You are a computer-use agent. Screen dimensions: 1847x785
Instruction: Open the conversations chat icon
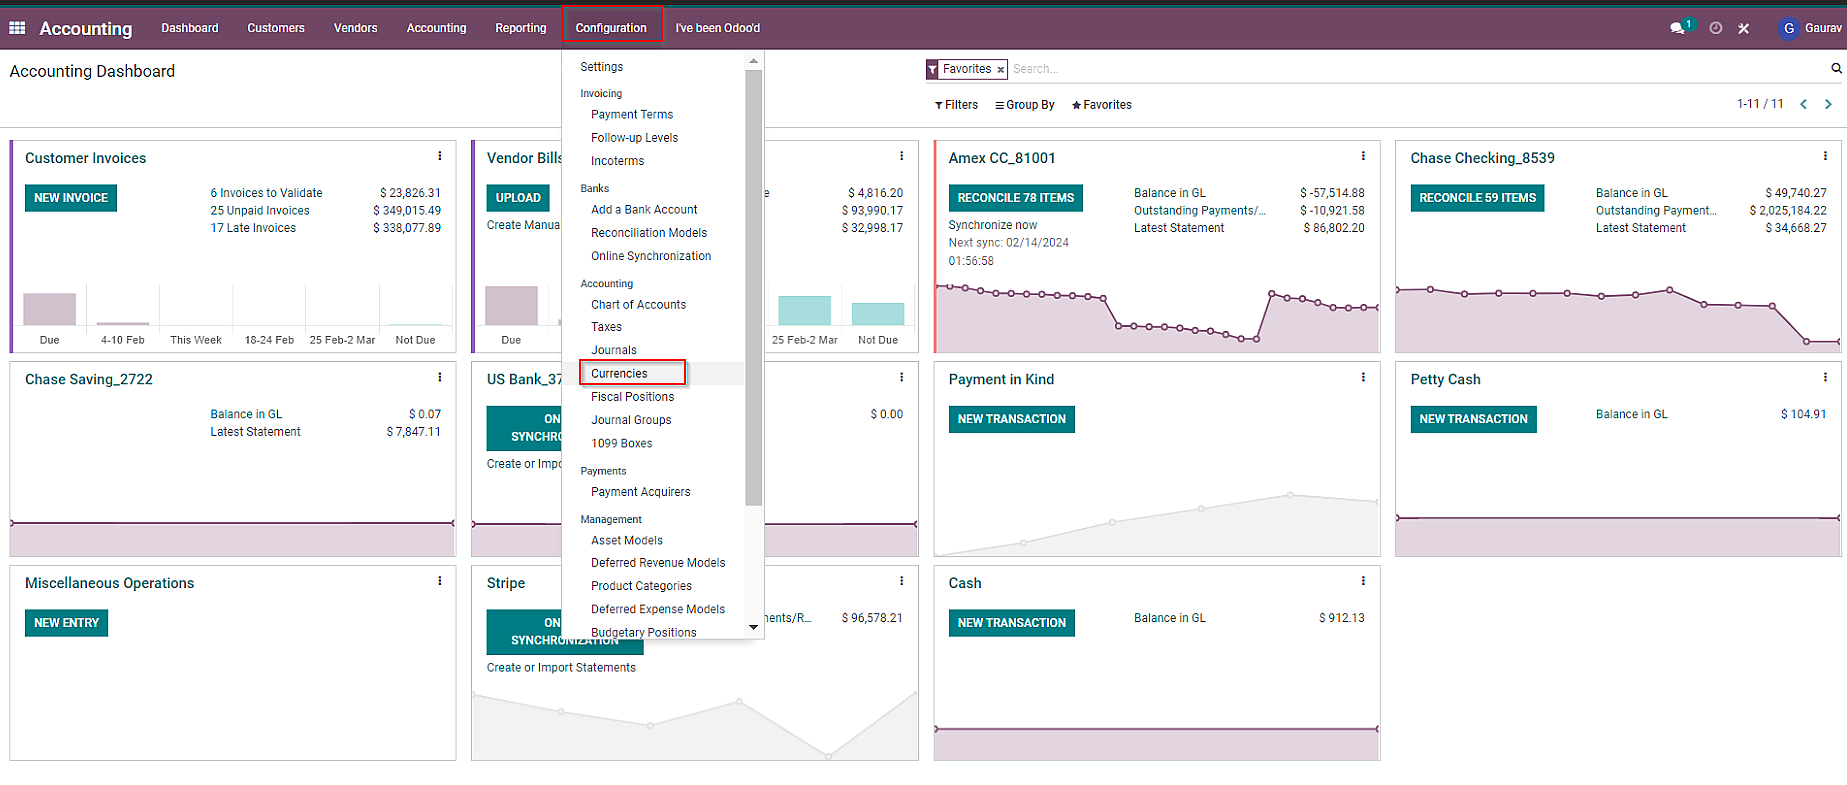(x=1678, y=28)
